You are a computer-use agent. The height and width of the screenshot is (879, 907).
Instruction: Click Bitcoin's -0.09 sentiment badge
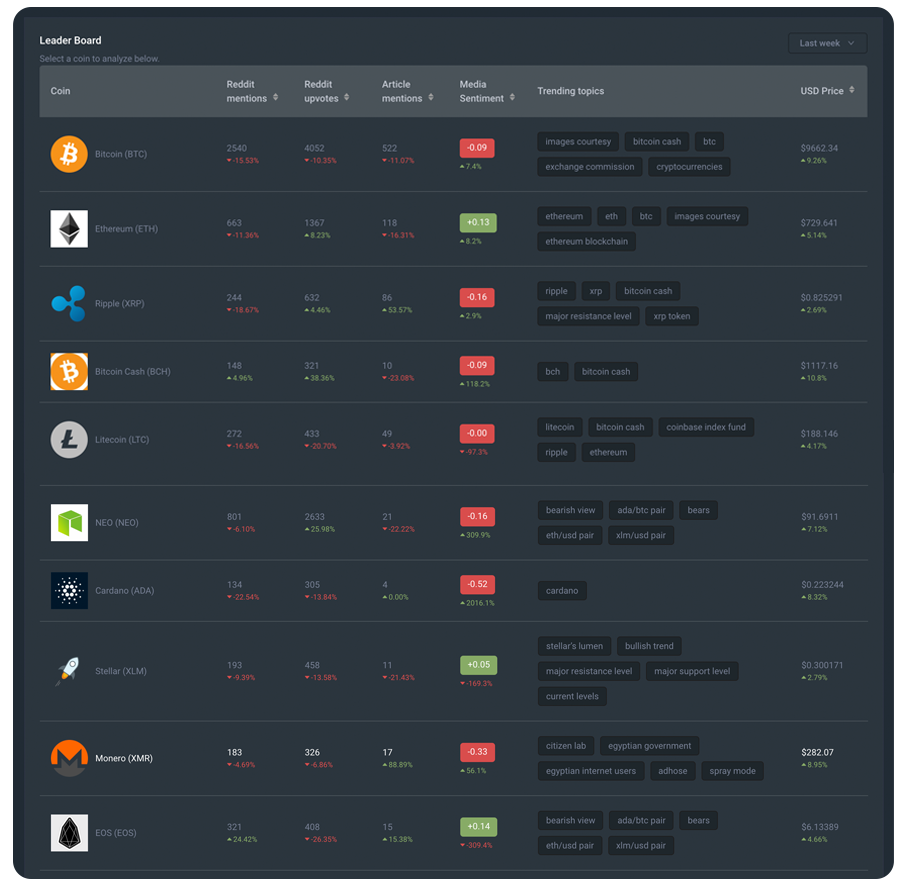477,148
